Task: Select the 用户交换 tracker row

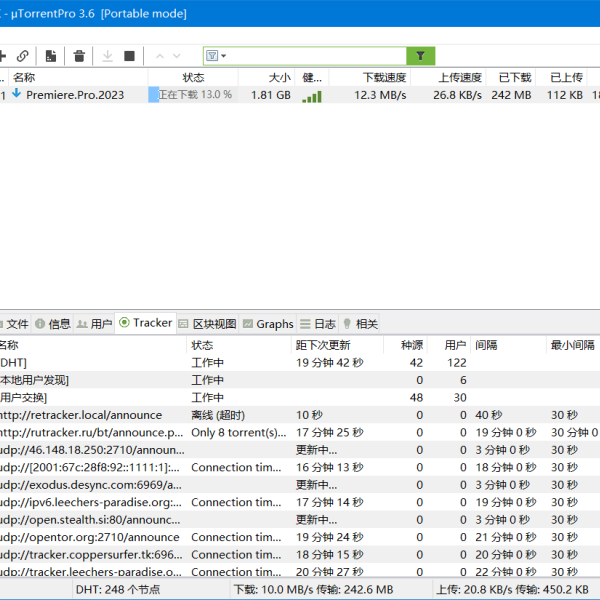Action: (300, 398)
